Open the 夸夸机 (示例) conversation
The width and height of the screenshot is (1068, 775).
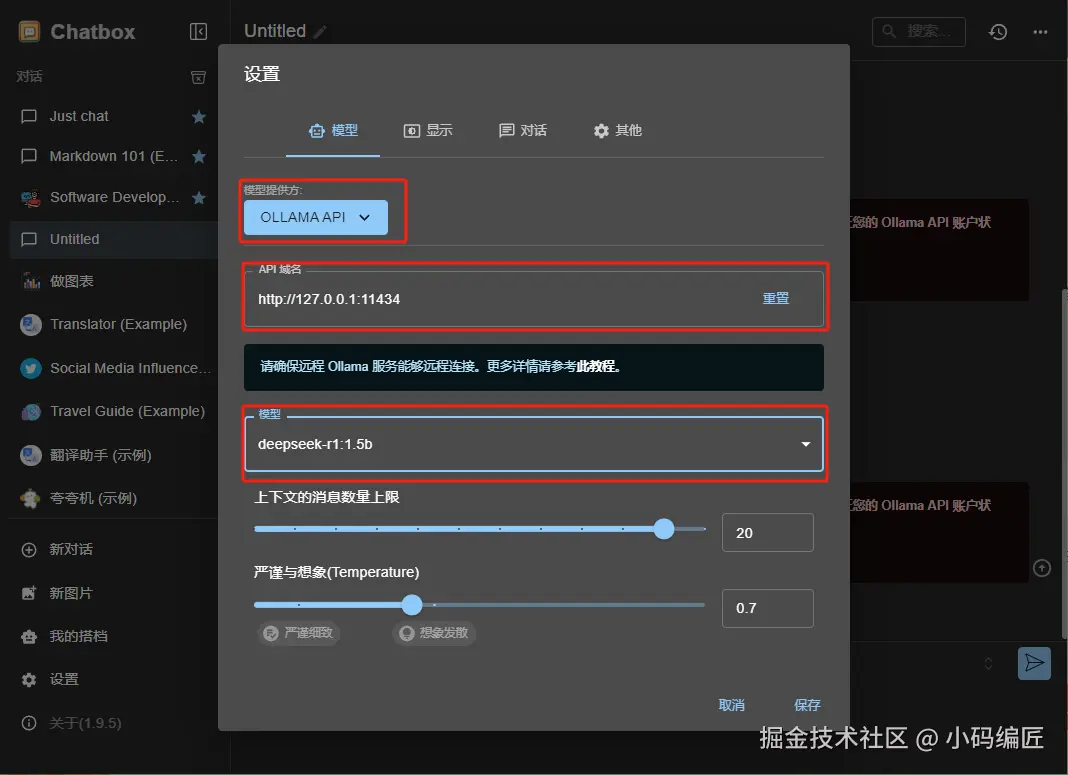click(x=114, y=499)
